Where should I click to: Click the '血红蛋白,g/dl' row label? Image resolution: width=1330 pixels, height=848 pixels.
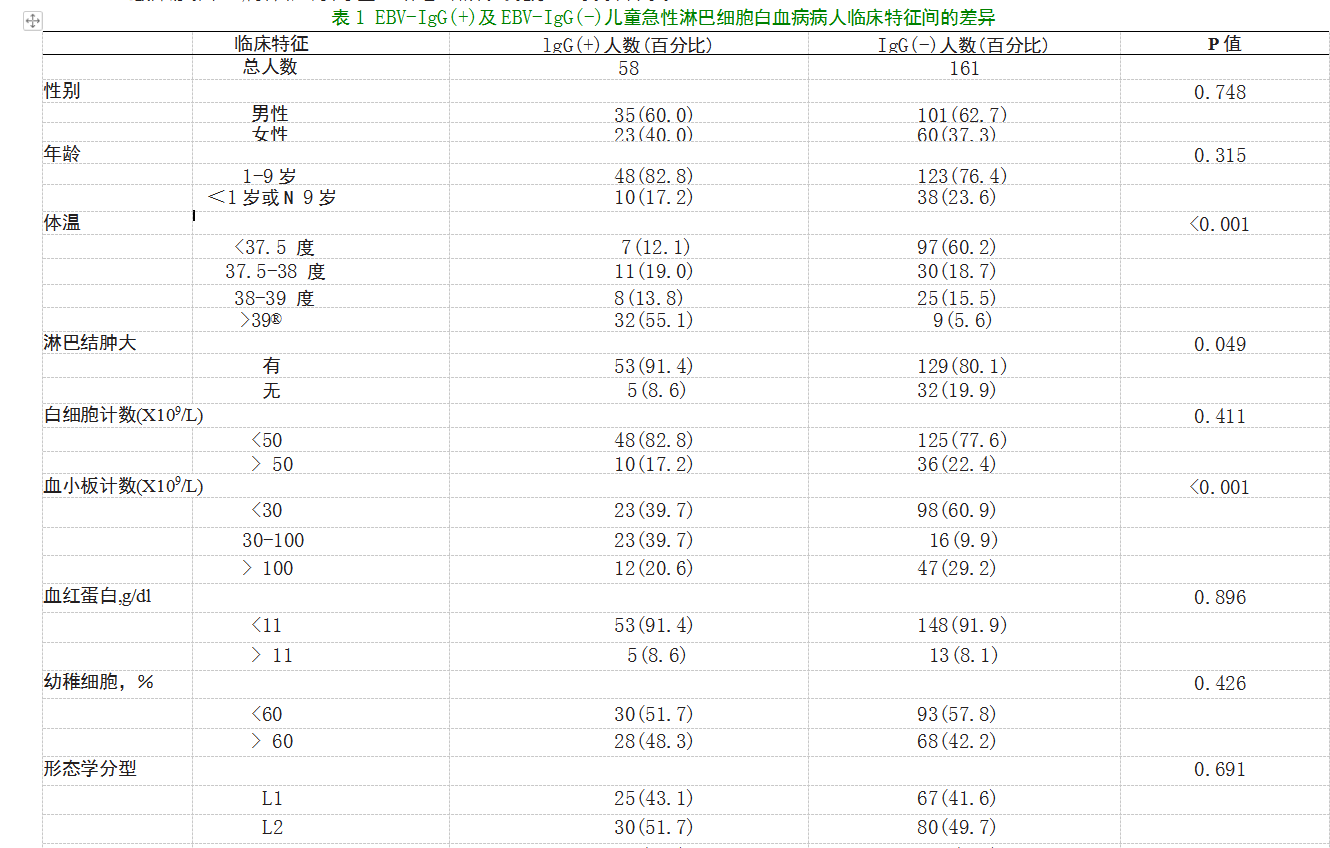coord(97,597)
